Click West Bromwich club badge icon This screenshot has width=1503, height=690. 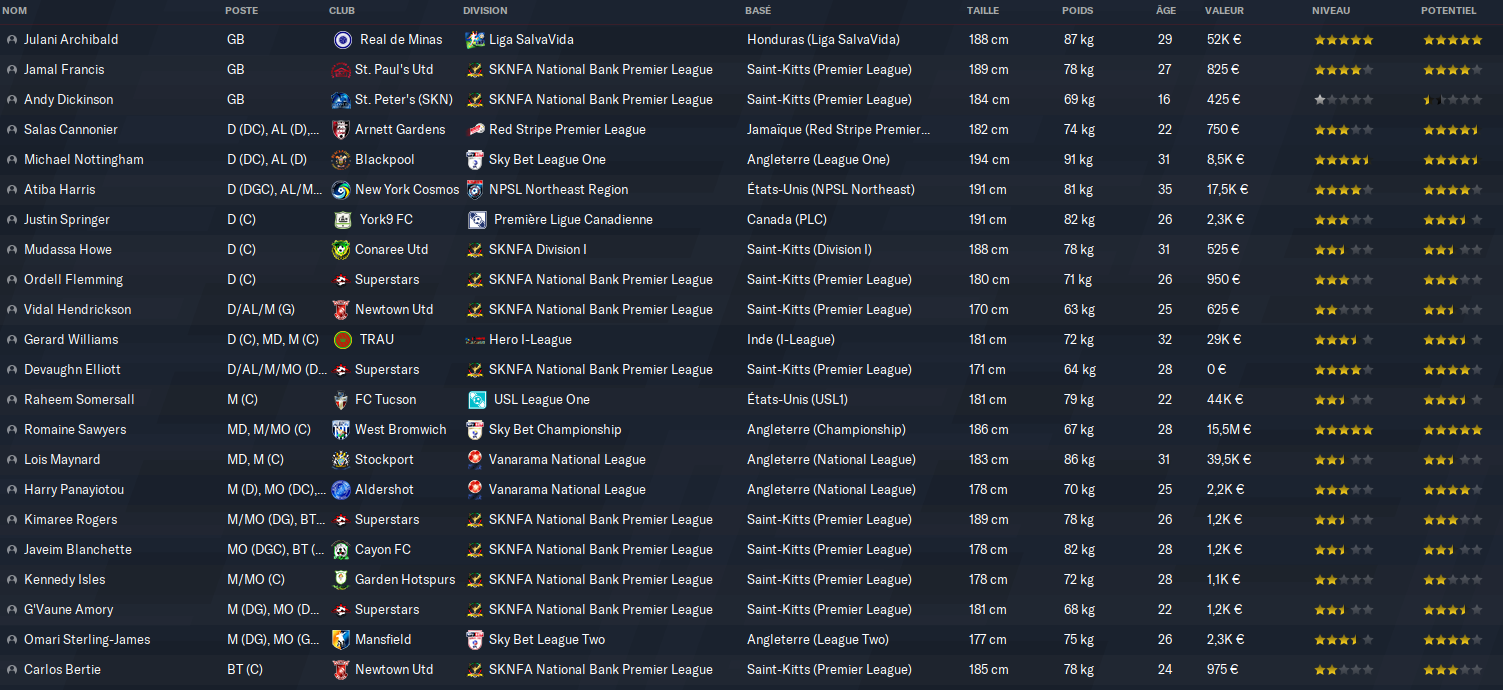[341, 430]
